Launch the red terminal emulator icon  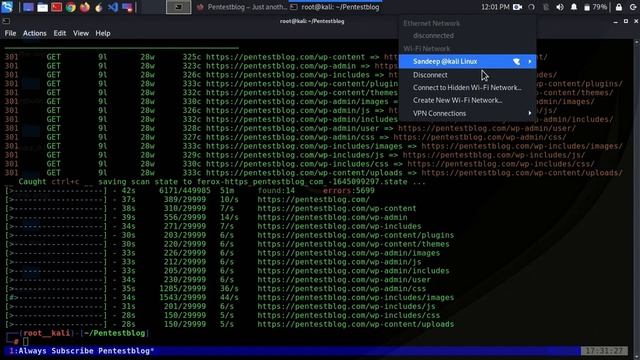pyautogui.click(x=56, y=7)
